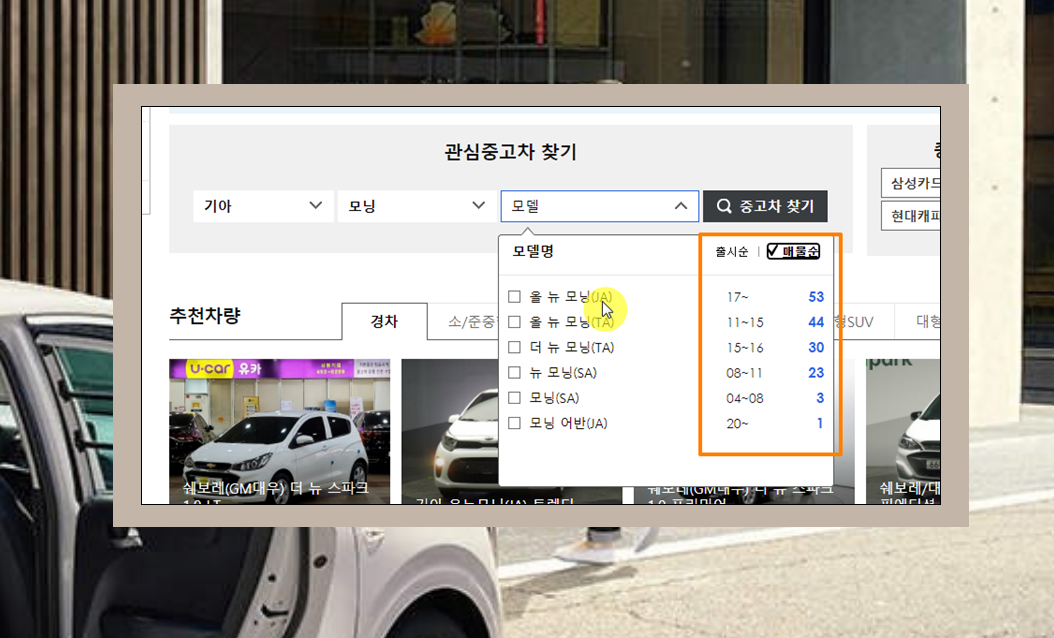Sort model list by 매물순
The image size is (1054, 638).
tap(793, 251)
